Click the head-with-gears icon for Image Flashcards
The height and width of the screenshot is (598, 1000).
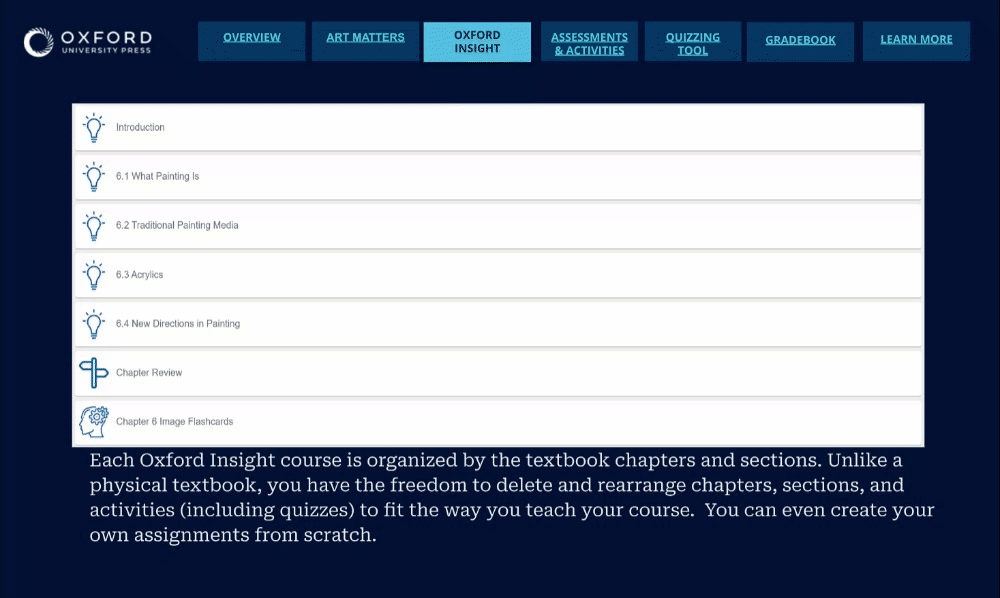point(93,421)
